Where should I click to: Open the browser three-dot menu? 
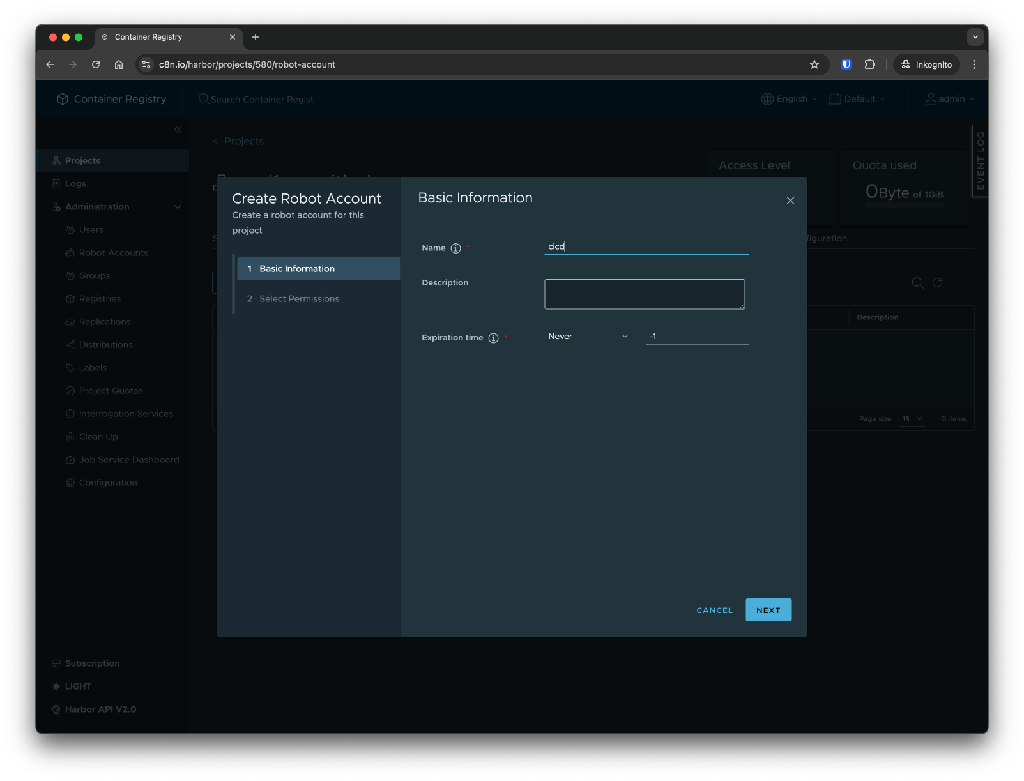pyautogui.click(x=974, y=65)
